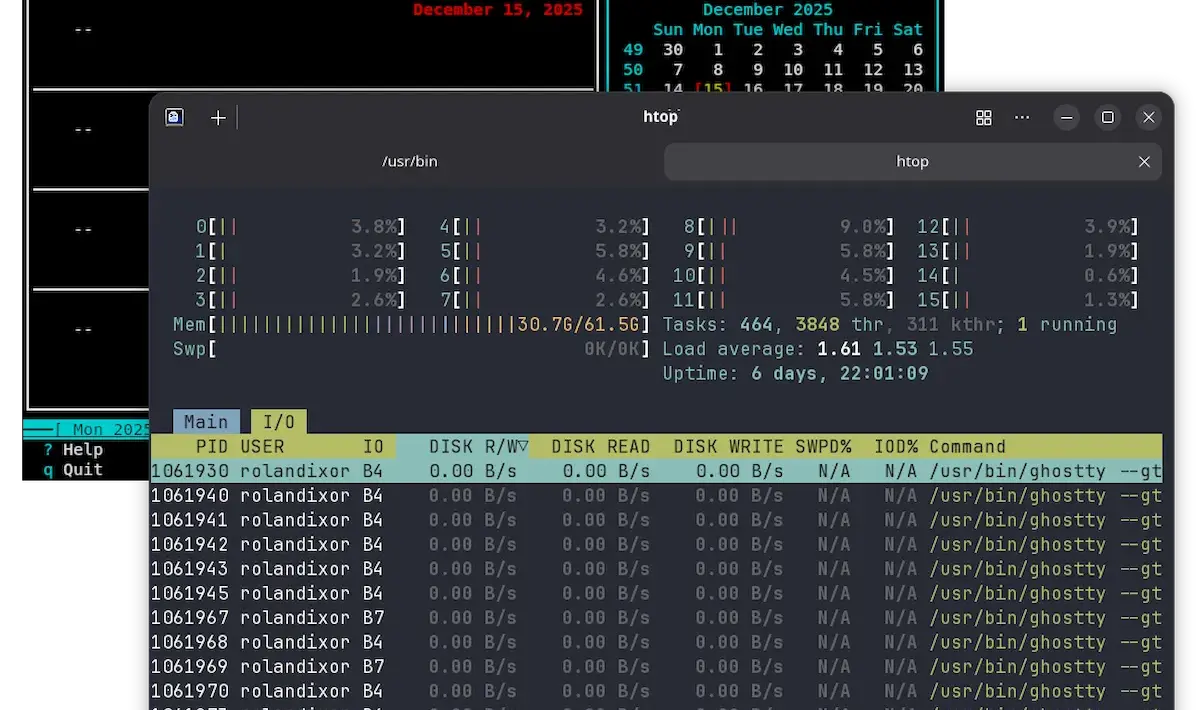Image resolution: width=1200 pixels, height=710 pixels.
Task: Select process row with PID 1061970
Action: pyautogui.click(x=656, y=691)
